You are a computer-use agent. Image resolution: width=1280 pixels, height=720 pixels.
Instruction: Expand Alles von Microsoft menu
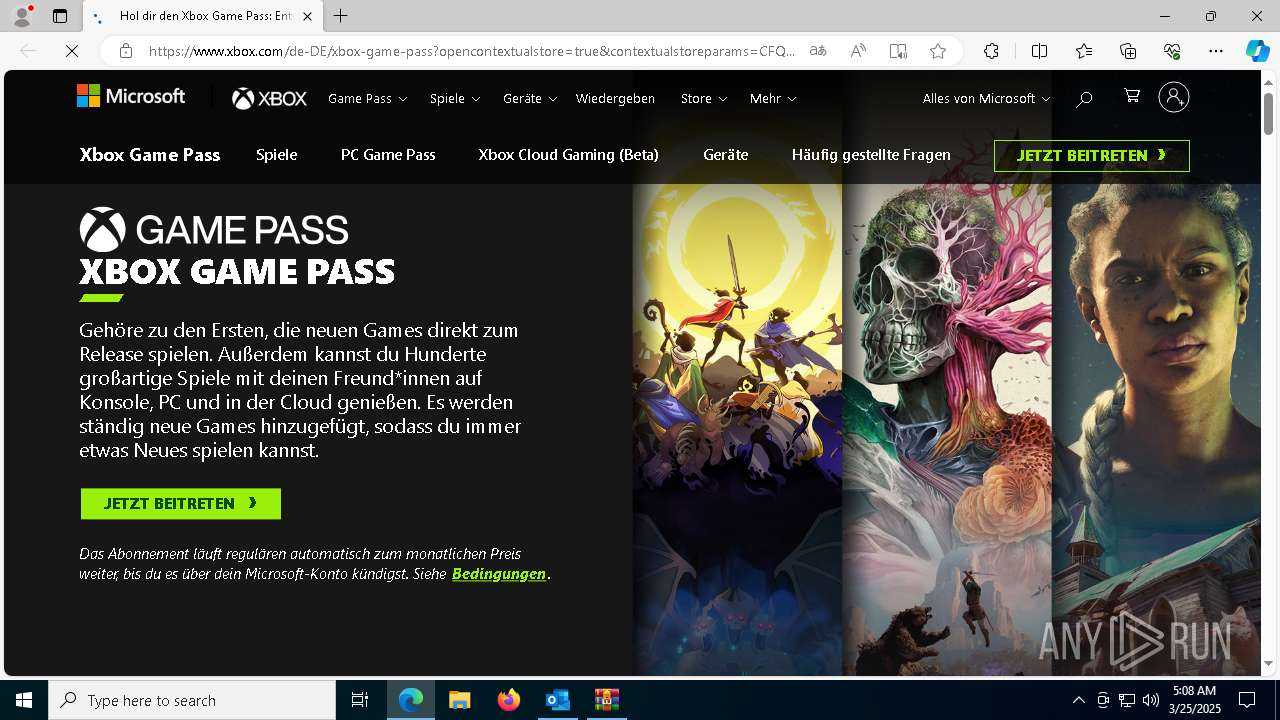click(x=986, y=98)
